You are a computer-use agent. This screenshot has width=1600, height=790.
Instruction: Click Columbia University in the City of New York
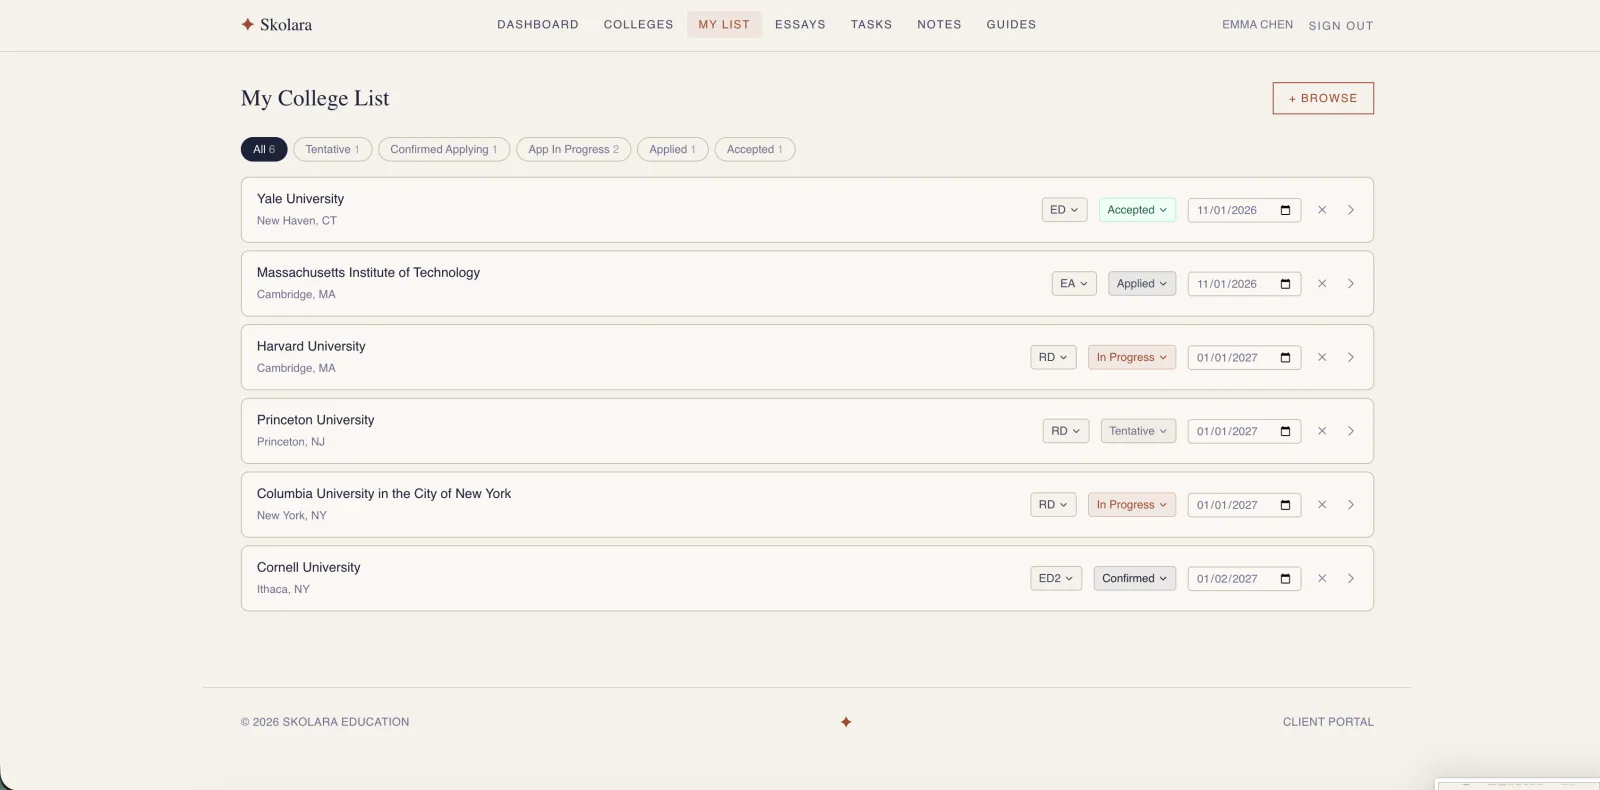click(x=384, y=494)
